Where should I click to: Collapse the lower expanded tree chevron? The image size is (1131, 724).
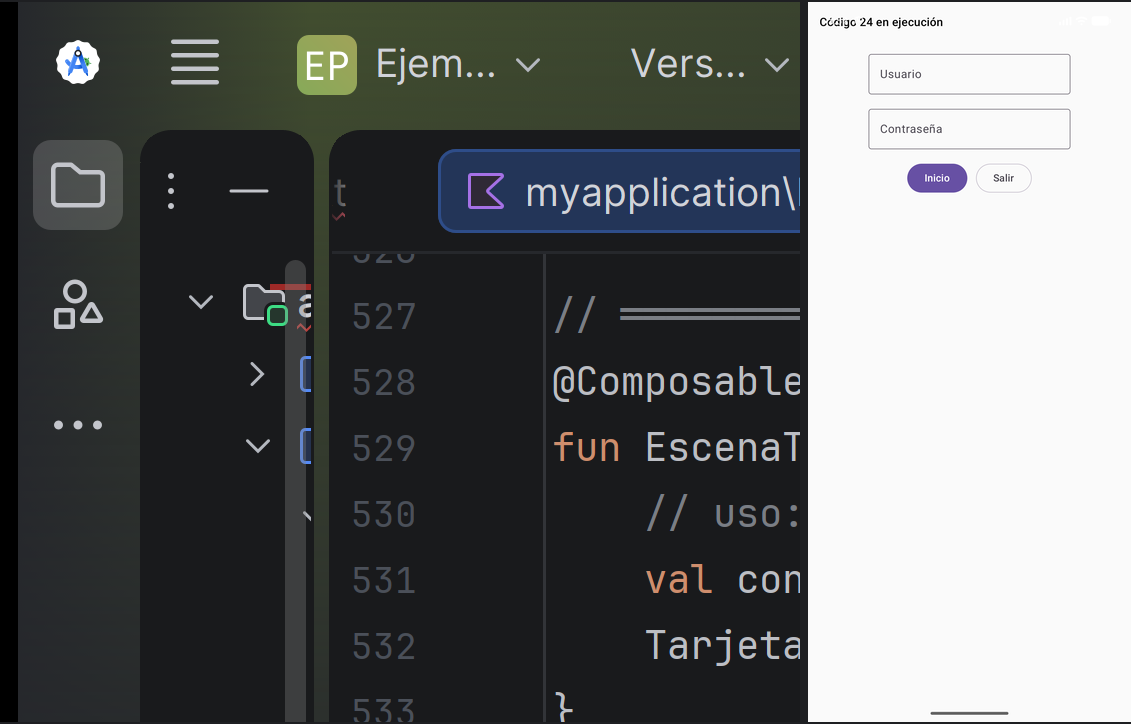point(258,446)
